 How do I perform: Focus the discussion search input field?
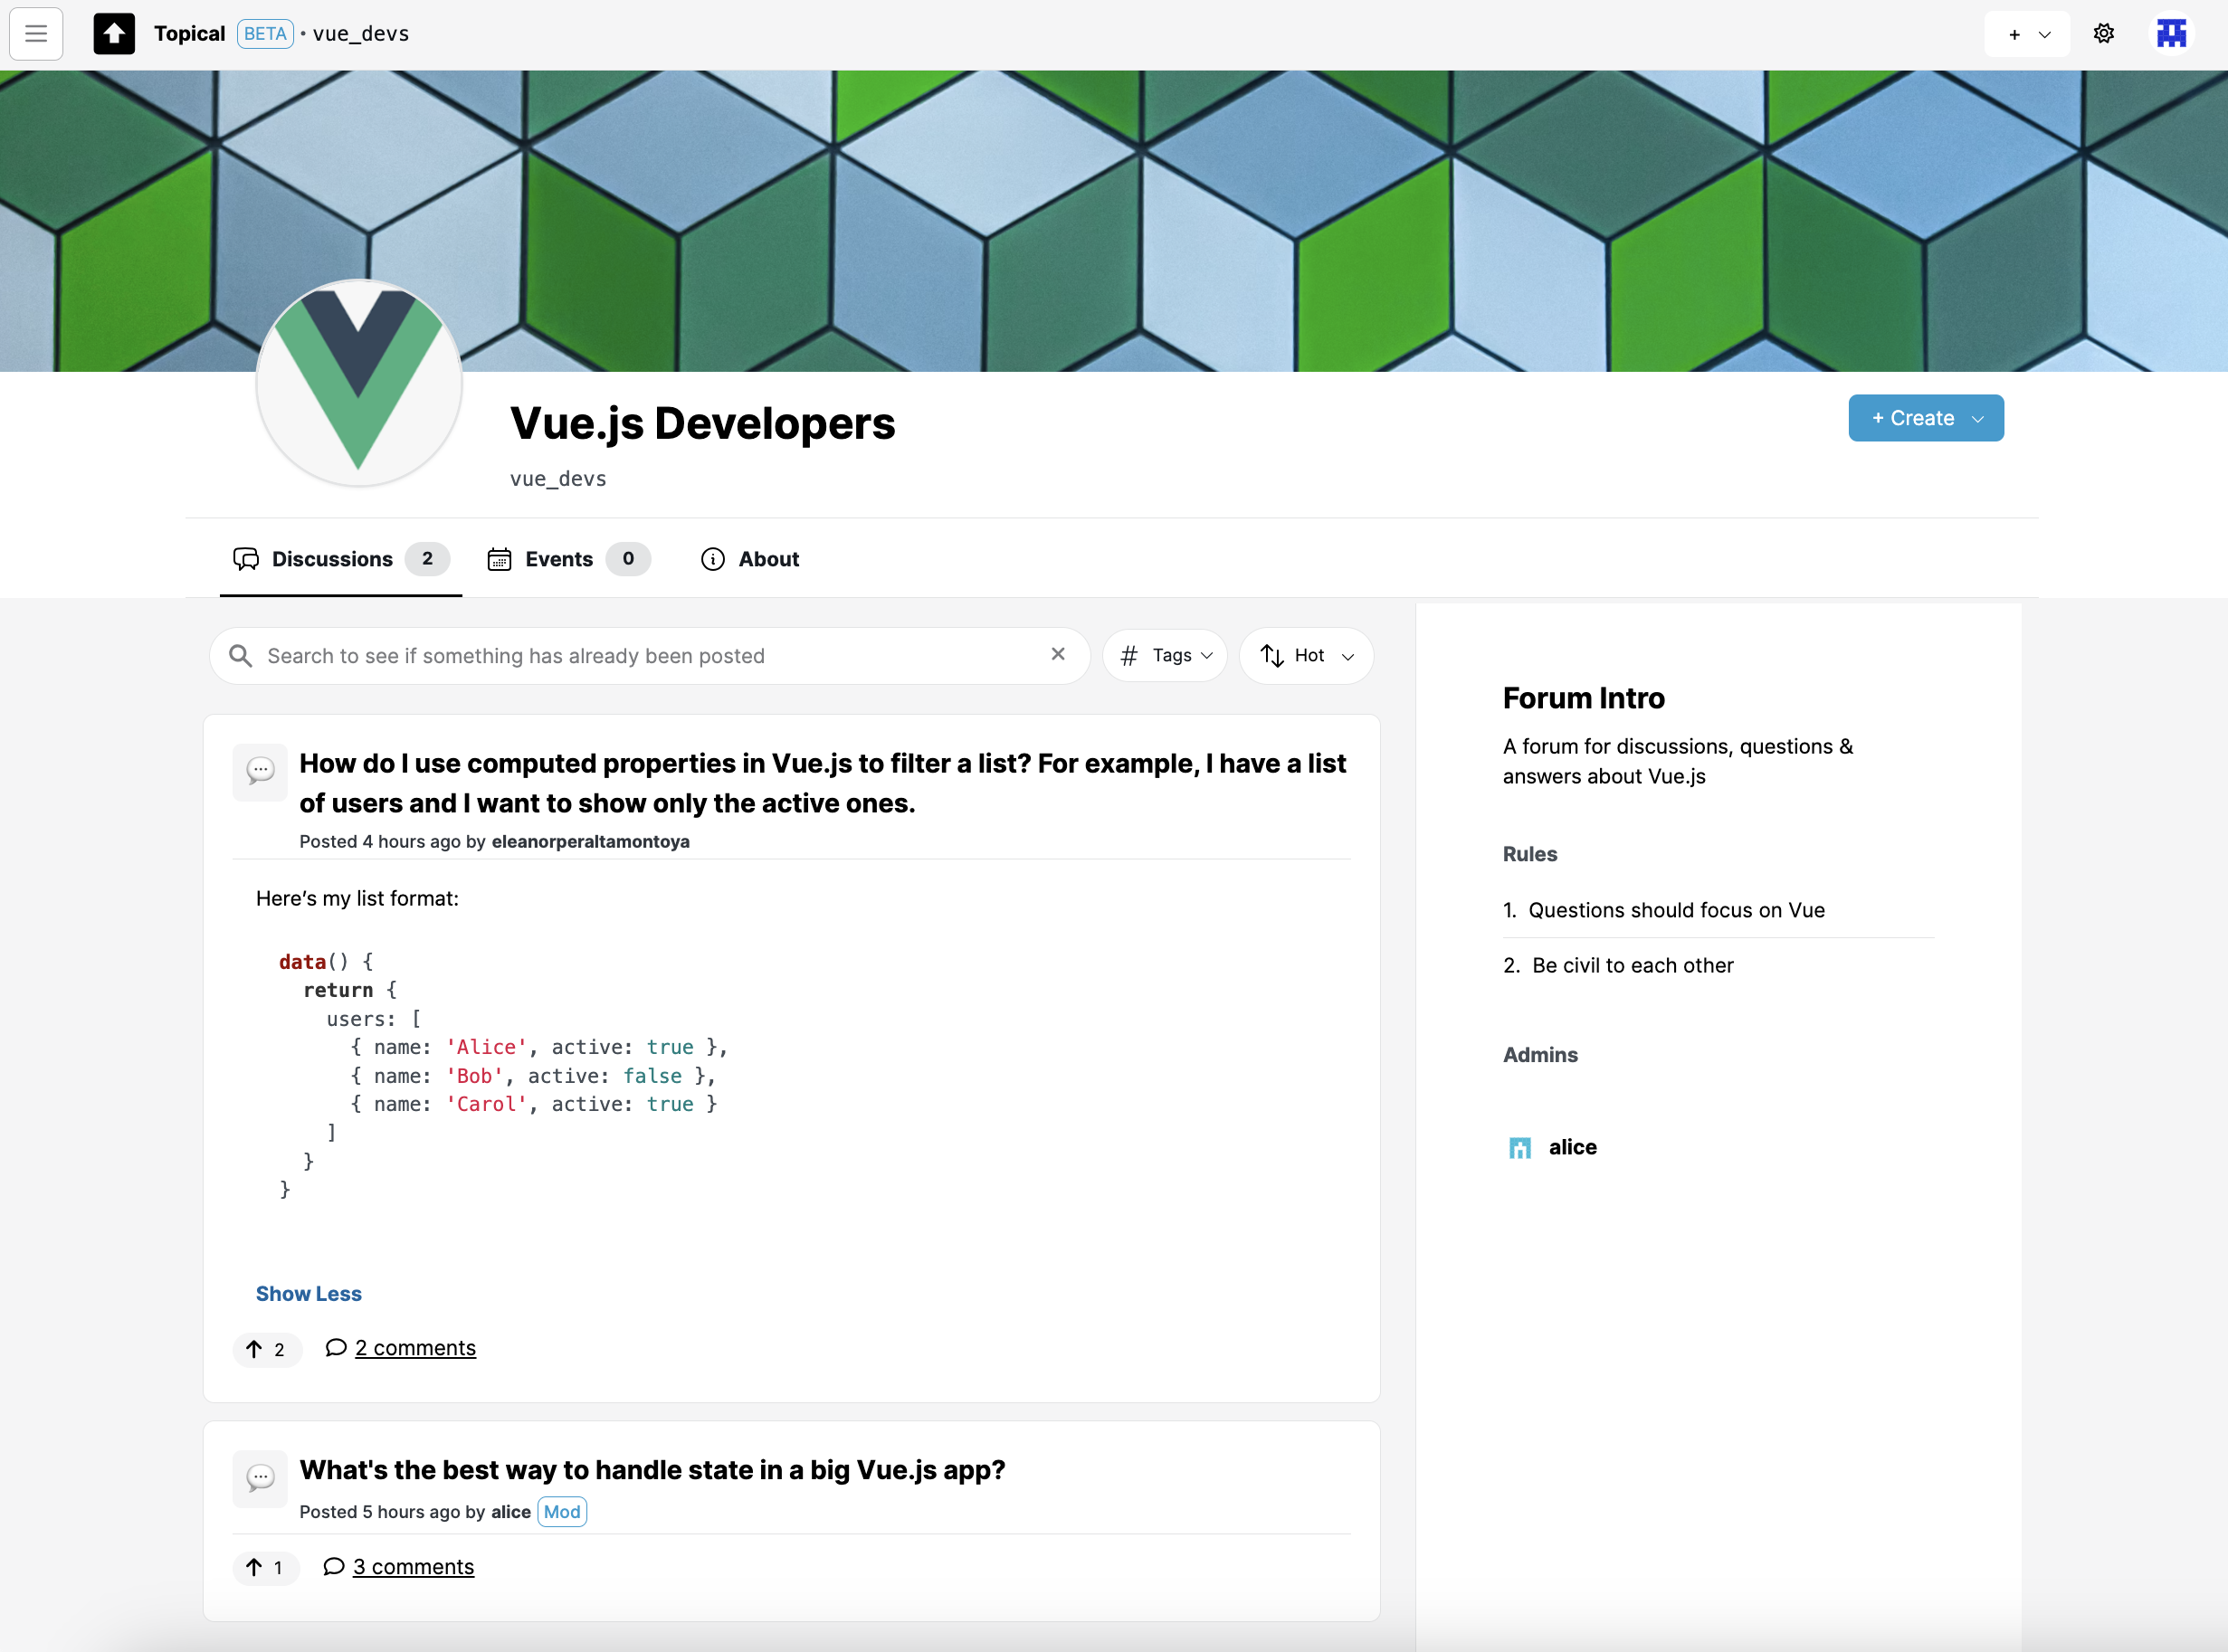(650, 656)
